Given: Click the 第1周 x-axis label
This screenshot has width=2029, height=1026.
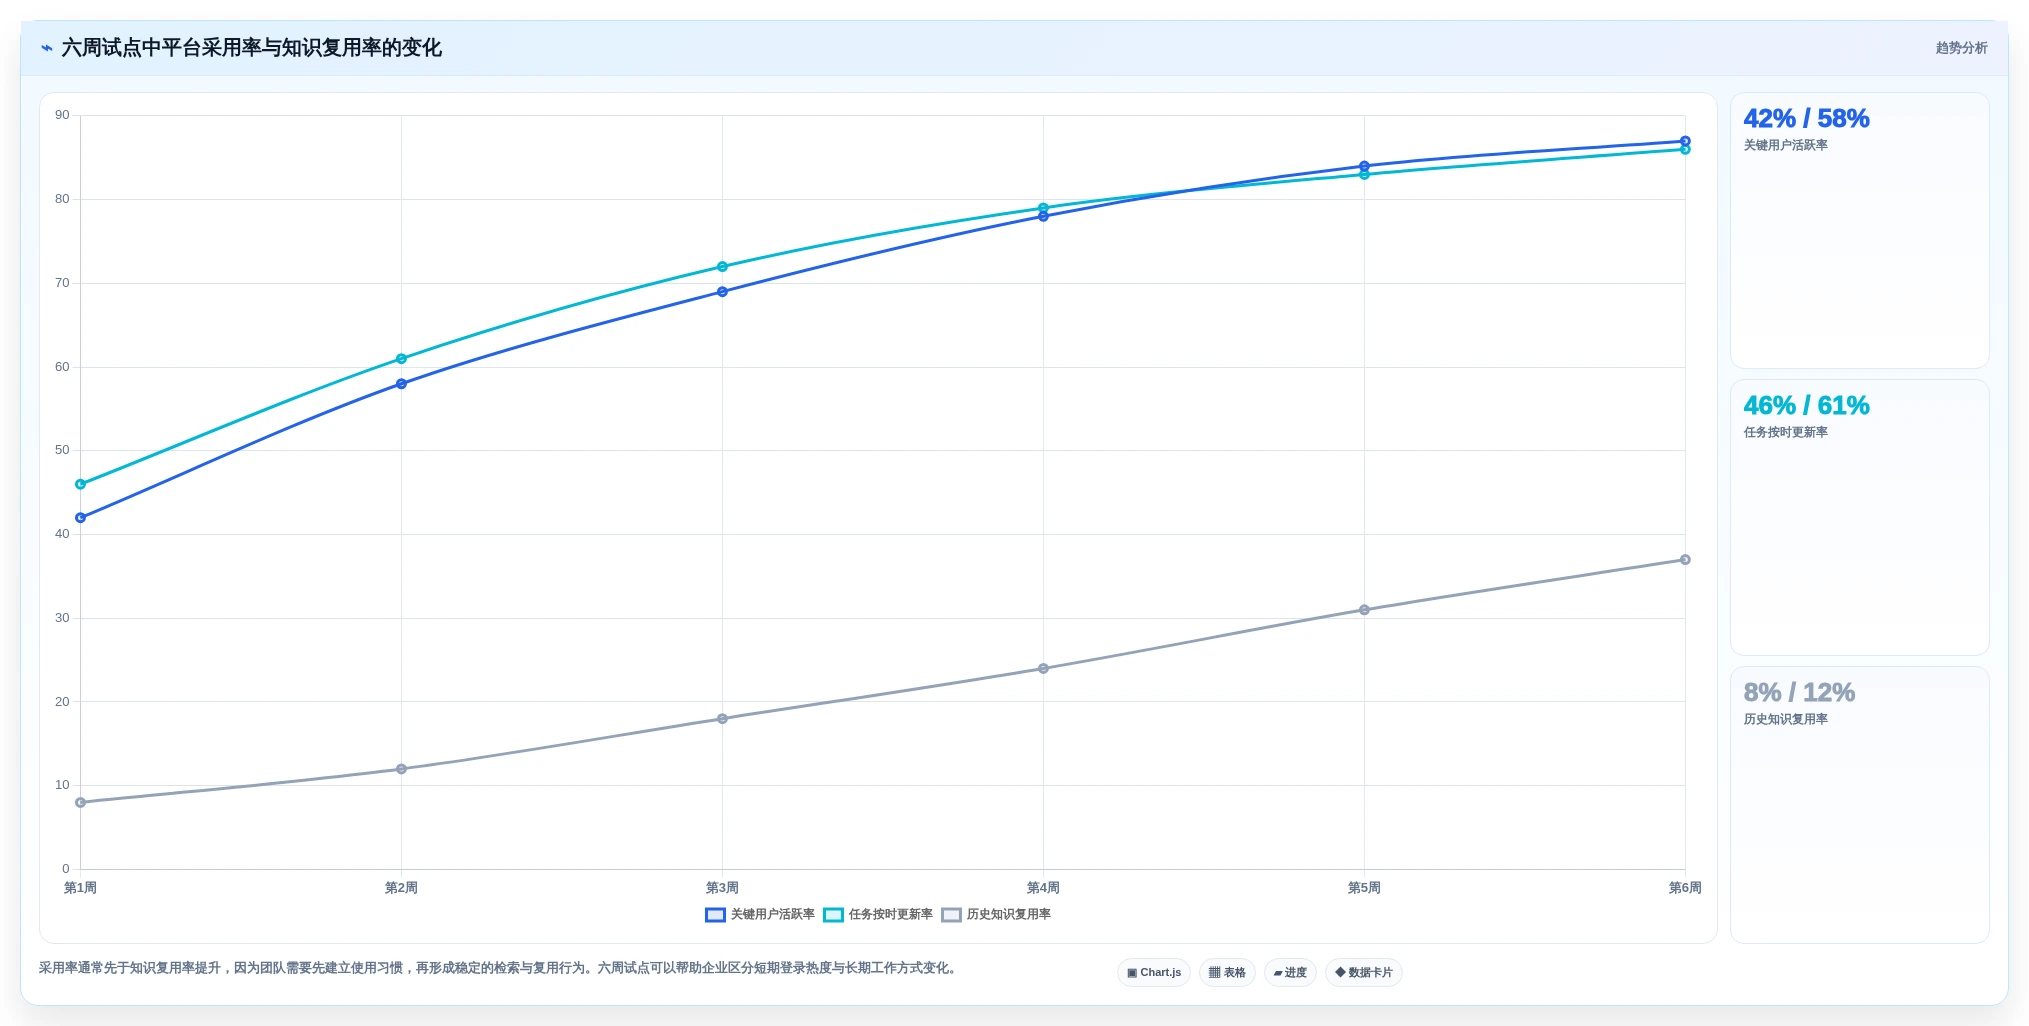Looking at the screenshot, I should click(x=81, y=888).
